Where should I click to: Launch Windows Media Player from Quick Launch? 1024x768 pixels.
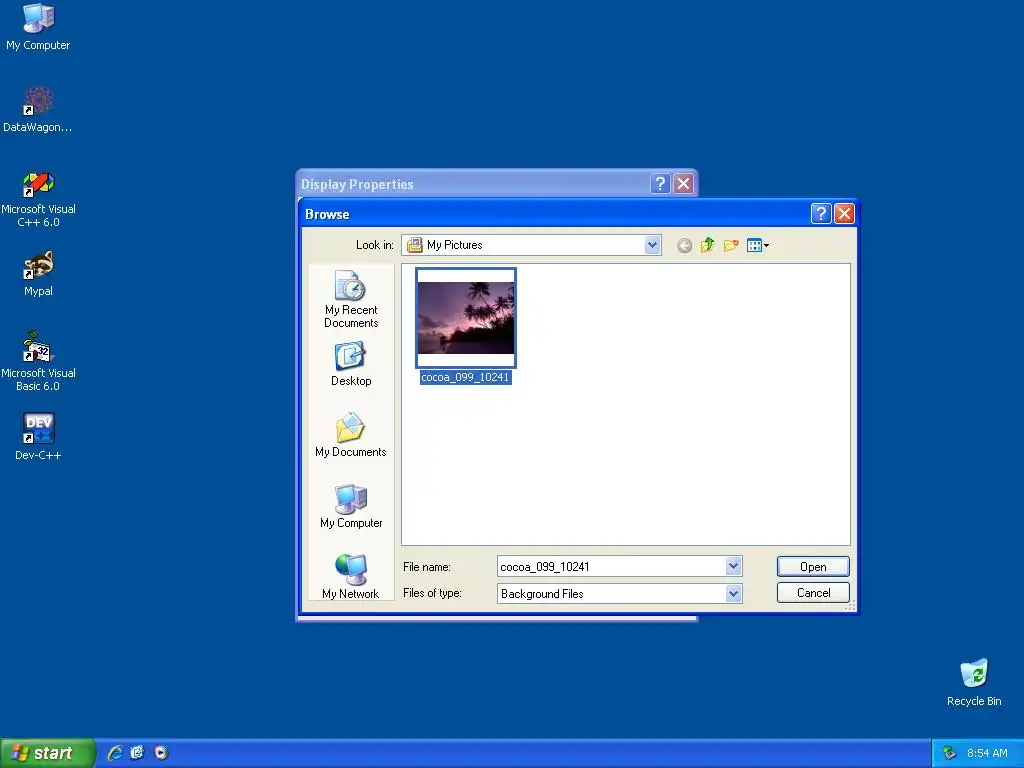(x=161, y=753)
